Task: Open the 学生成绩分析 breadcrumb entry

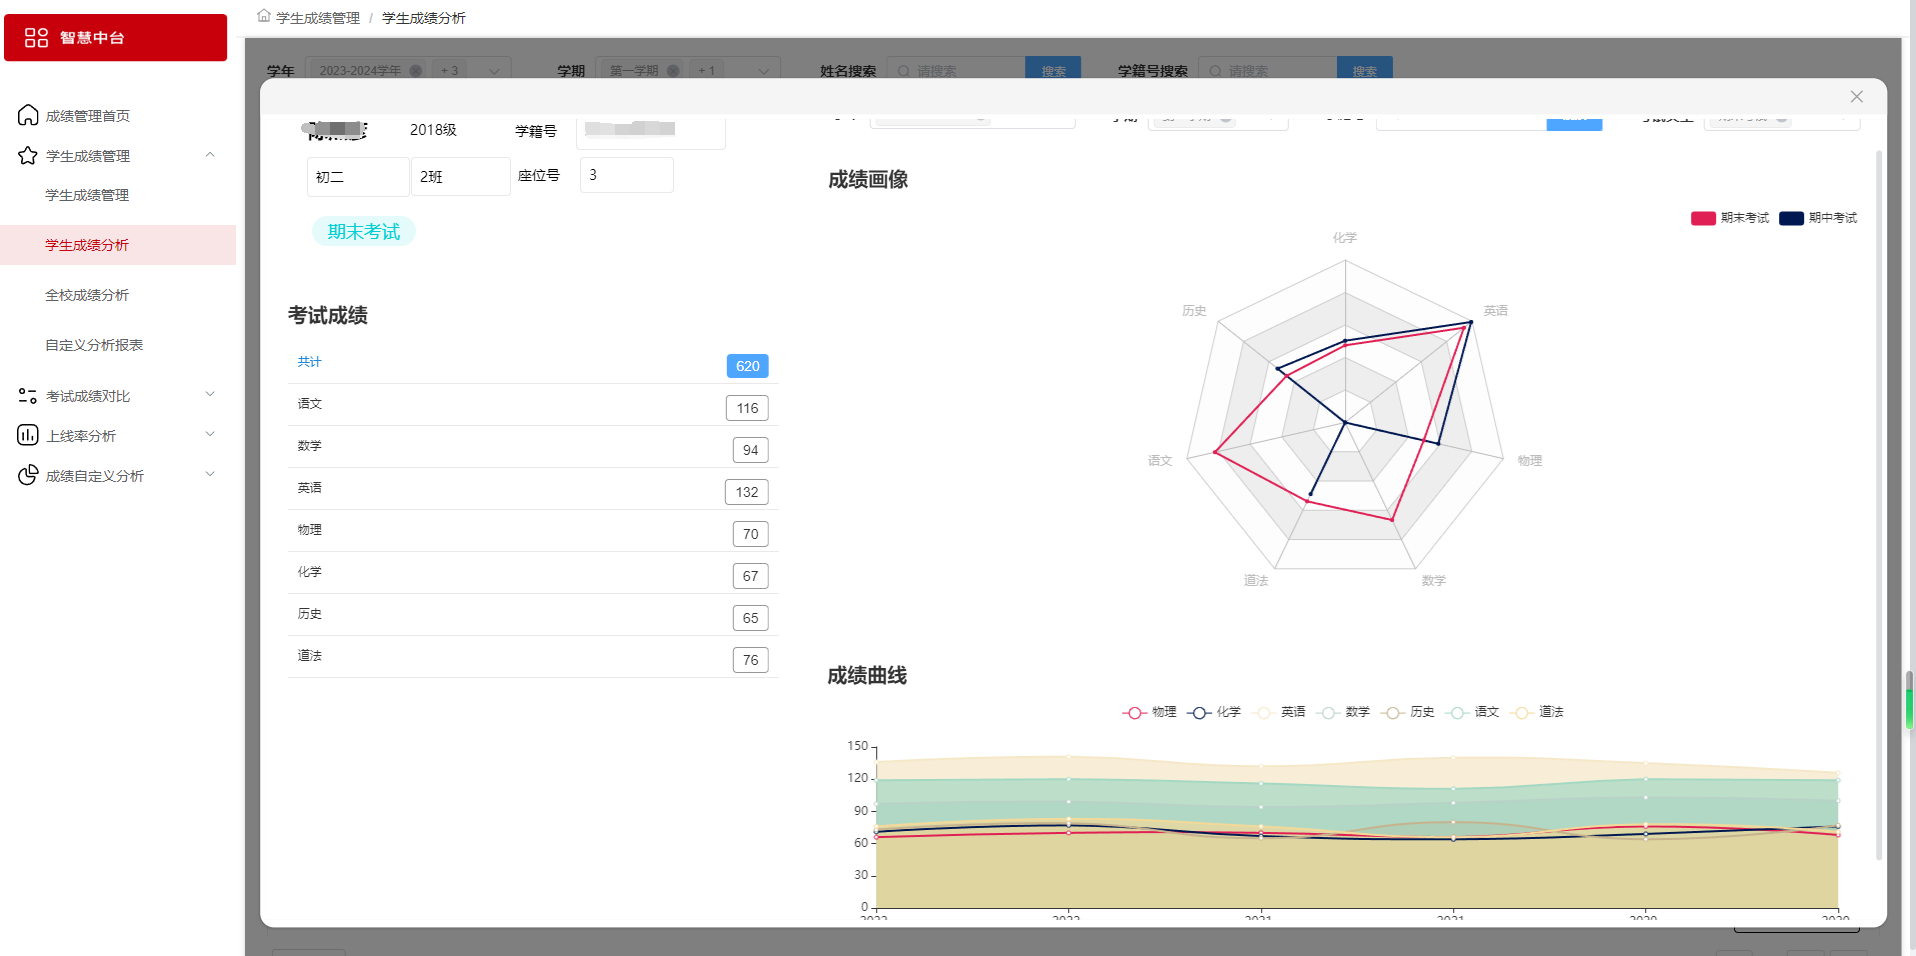Action: [421, 17]
